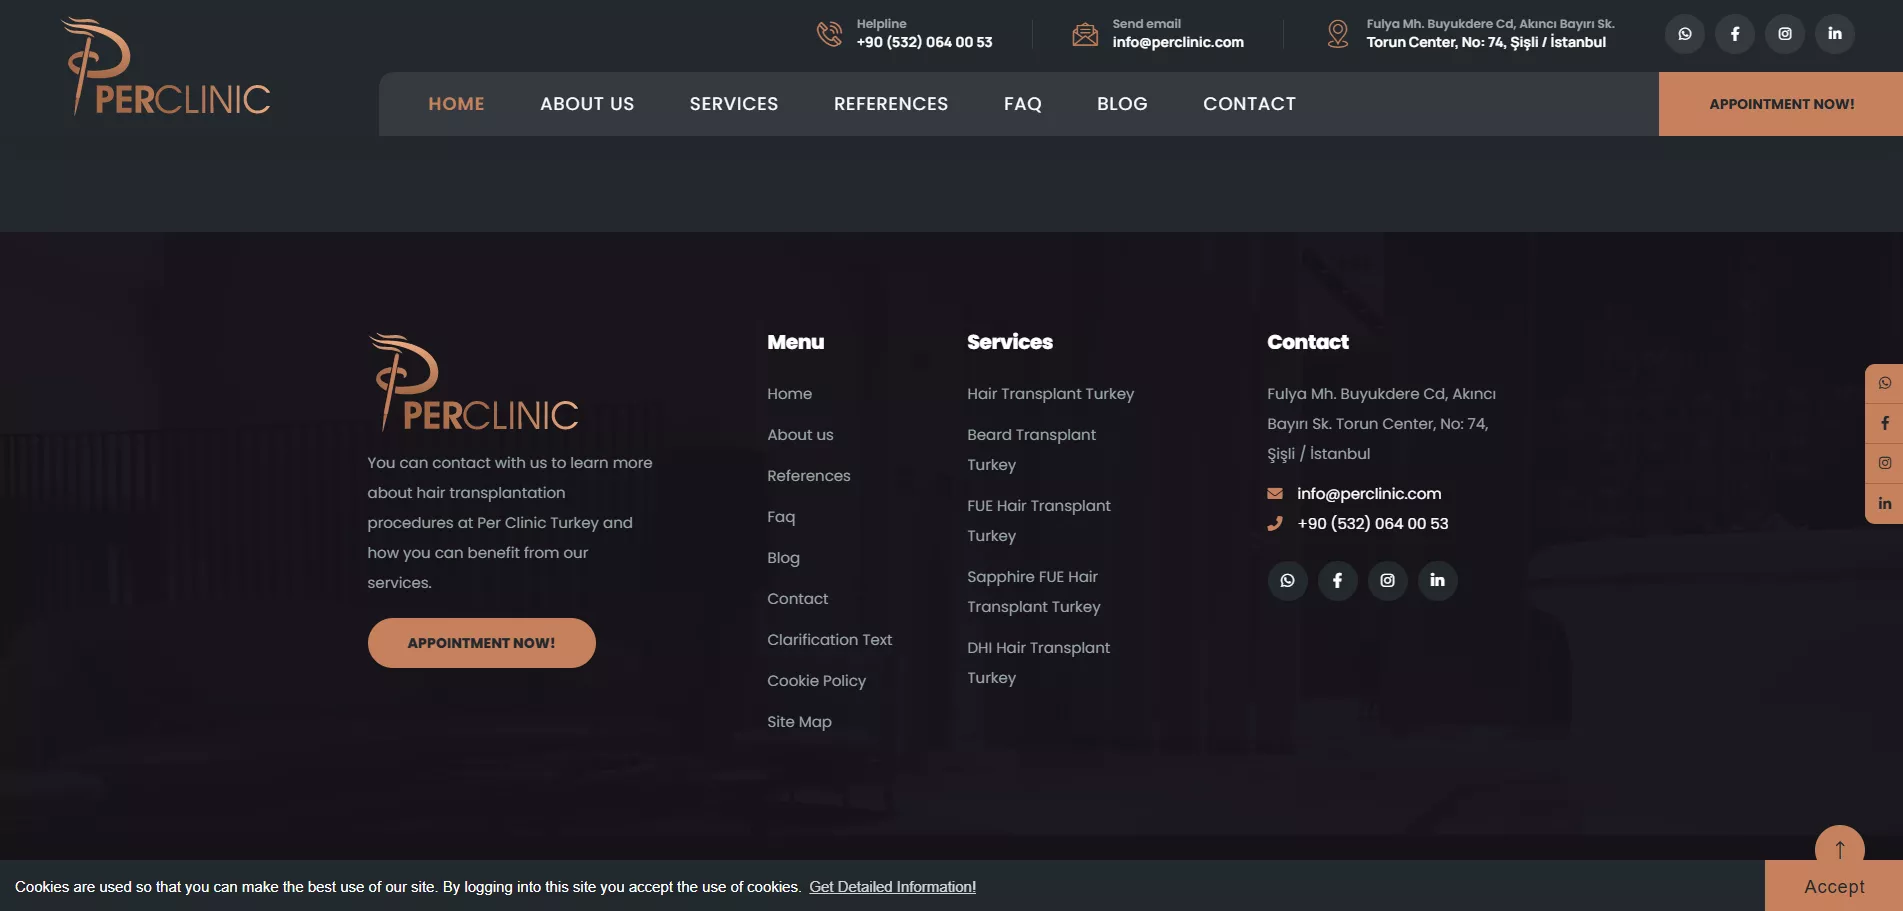This screenshot has height=911, width=1903.
Task: Open the Get Detailed Information! cookie link
Action: pos(892,887)
